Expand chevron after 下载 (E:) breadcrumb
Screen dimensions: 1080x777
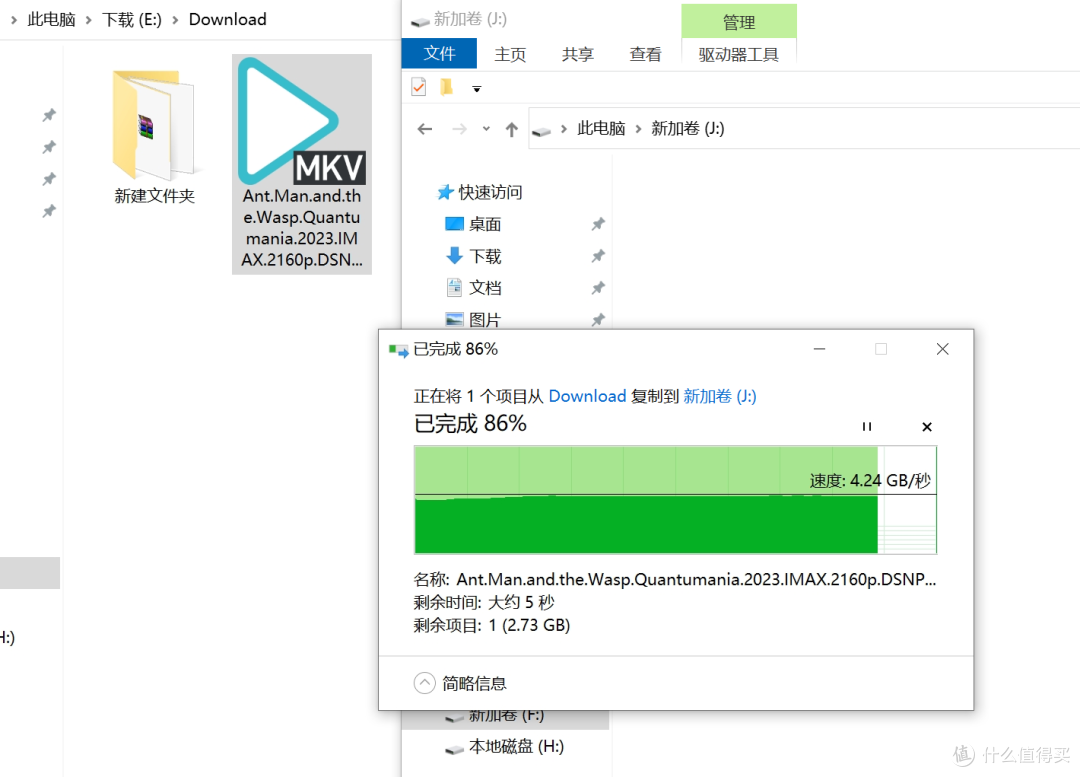pyautogui.click(x=175, y=20)
